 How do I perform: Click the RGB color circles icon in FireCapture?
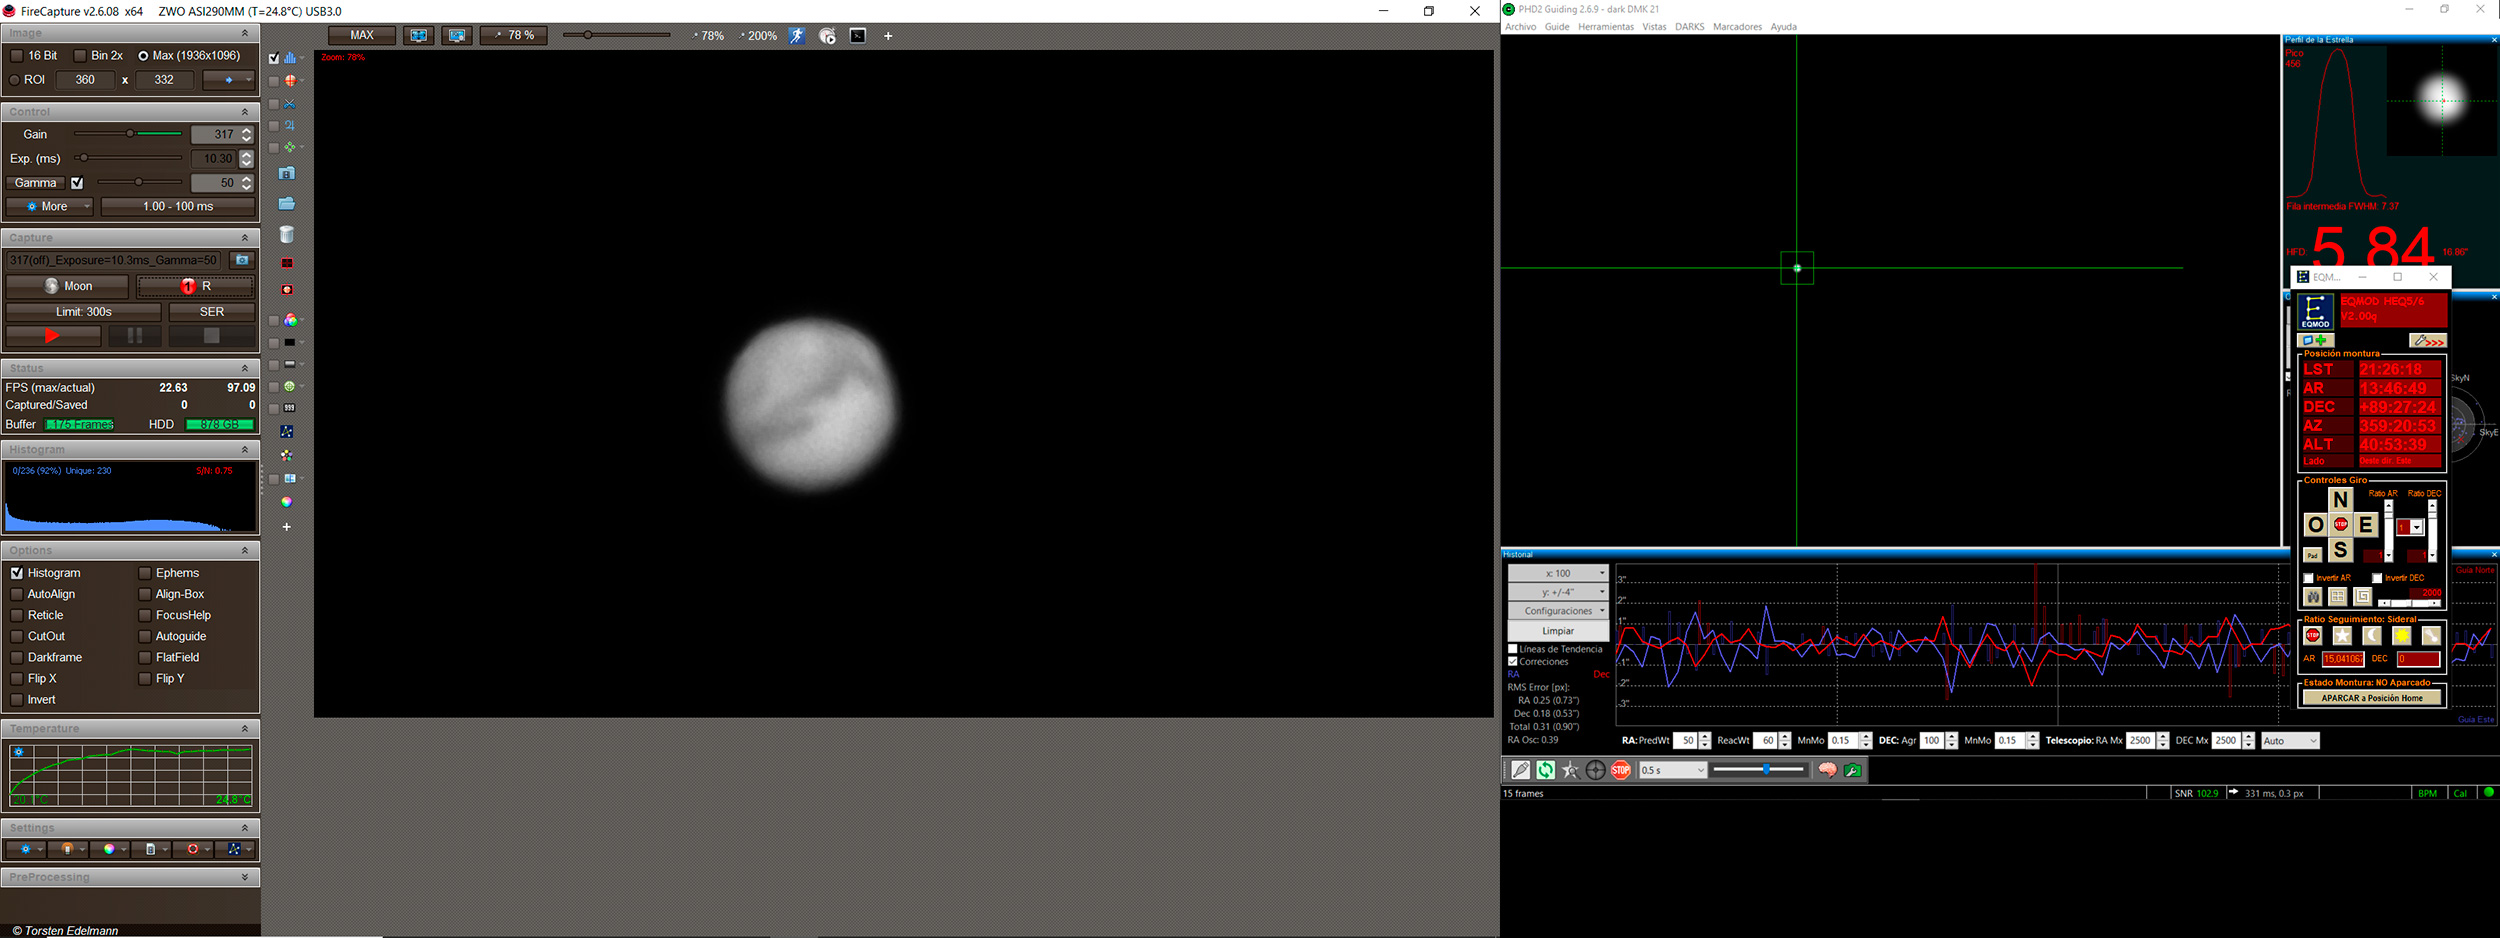(290, 320)
